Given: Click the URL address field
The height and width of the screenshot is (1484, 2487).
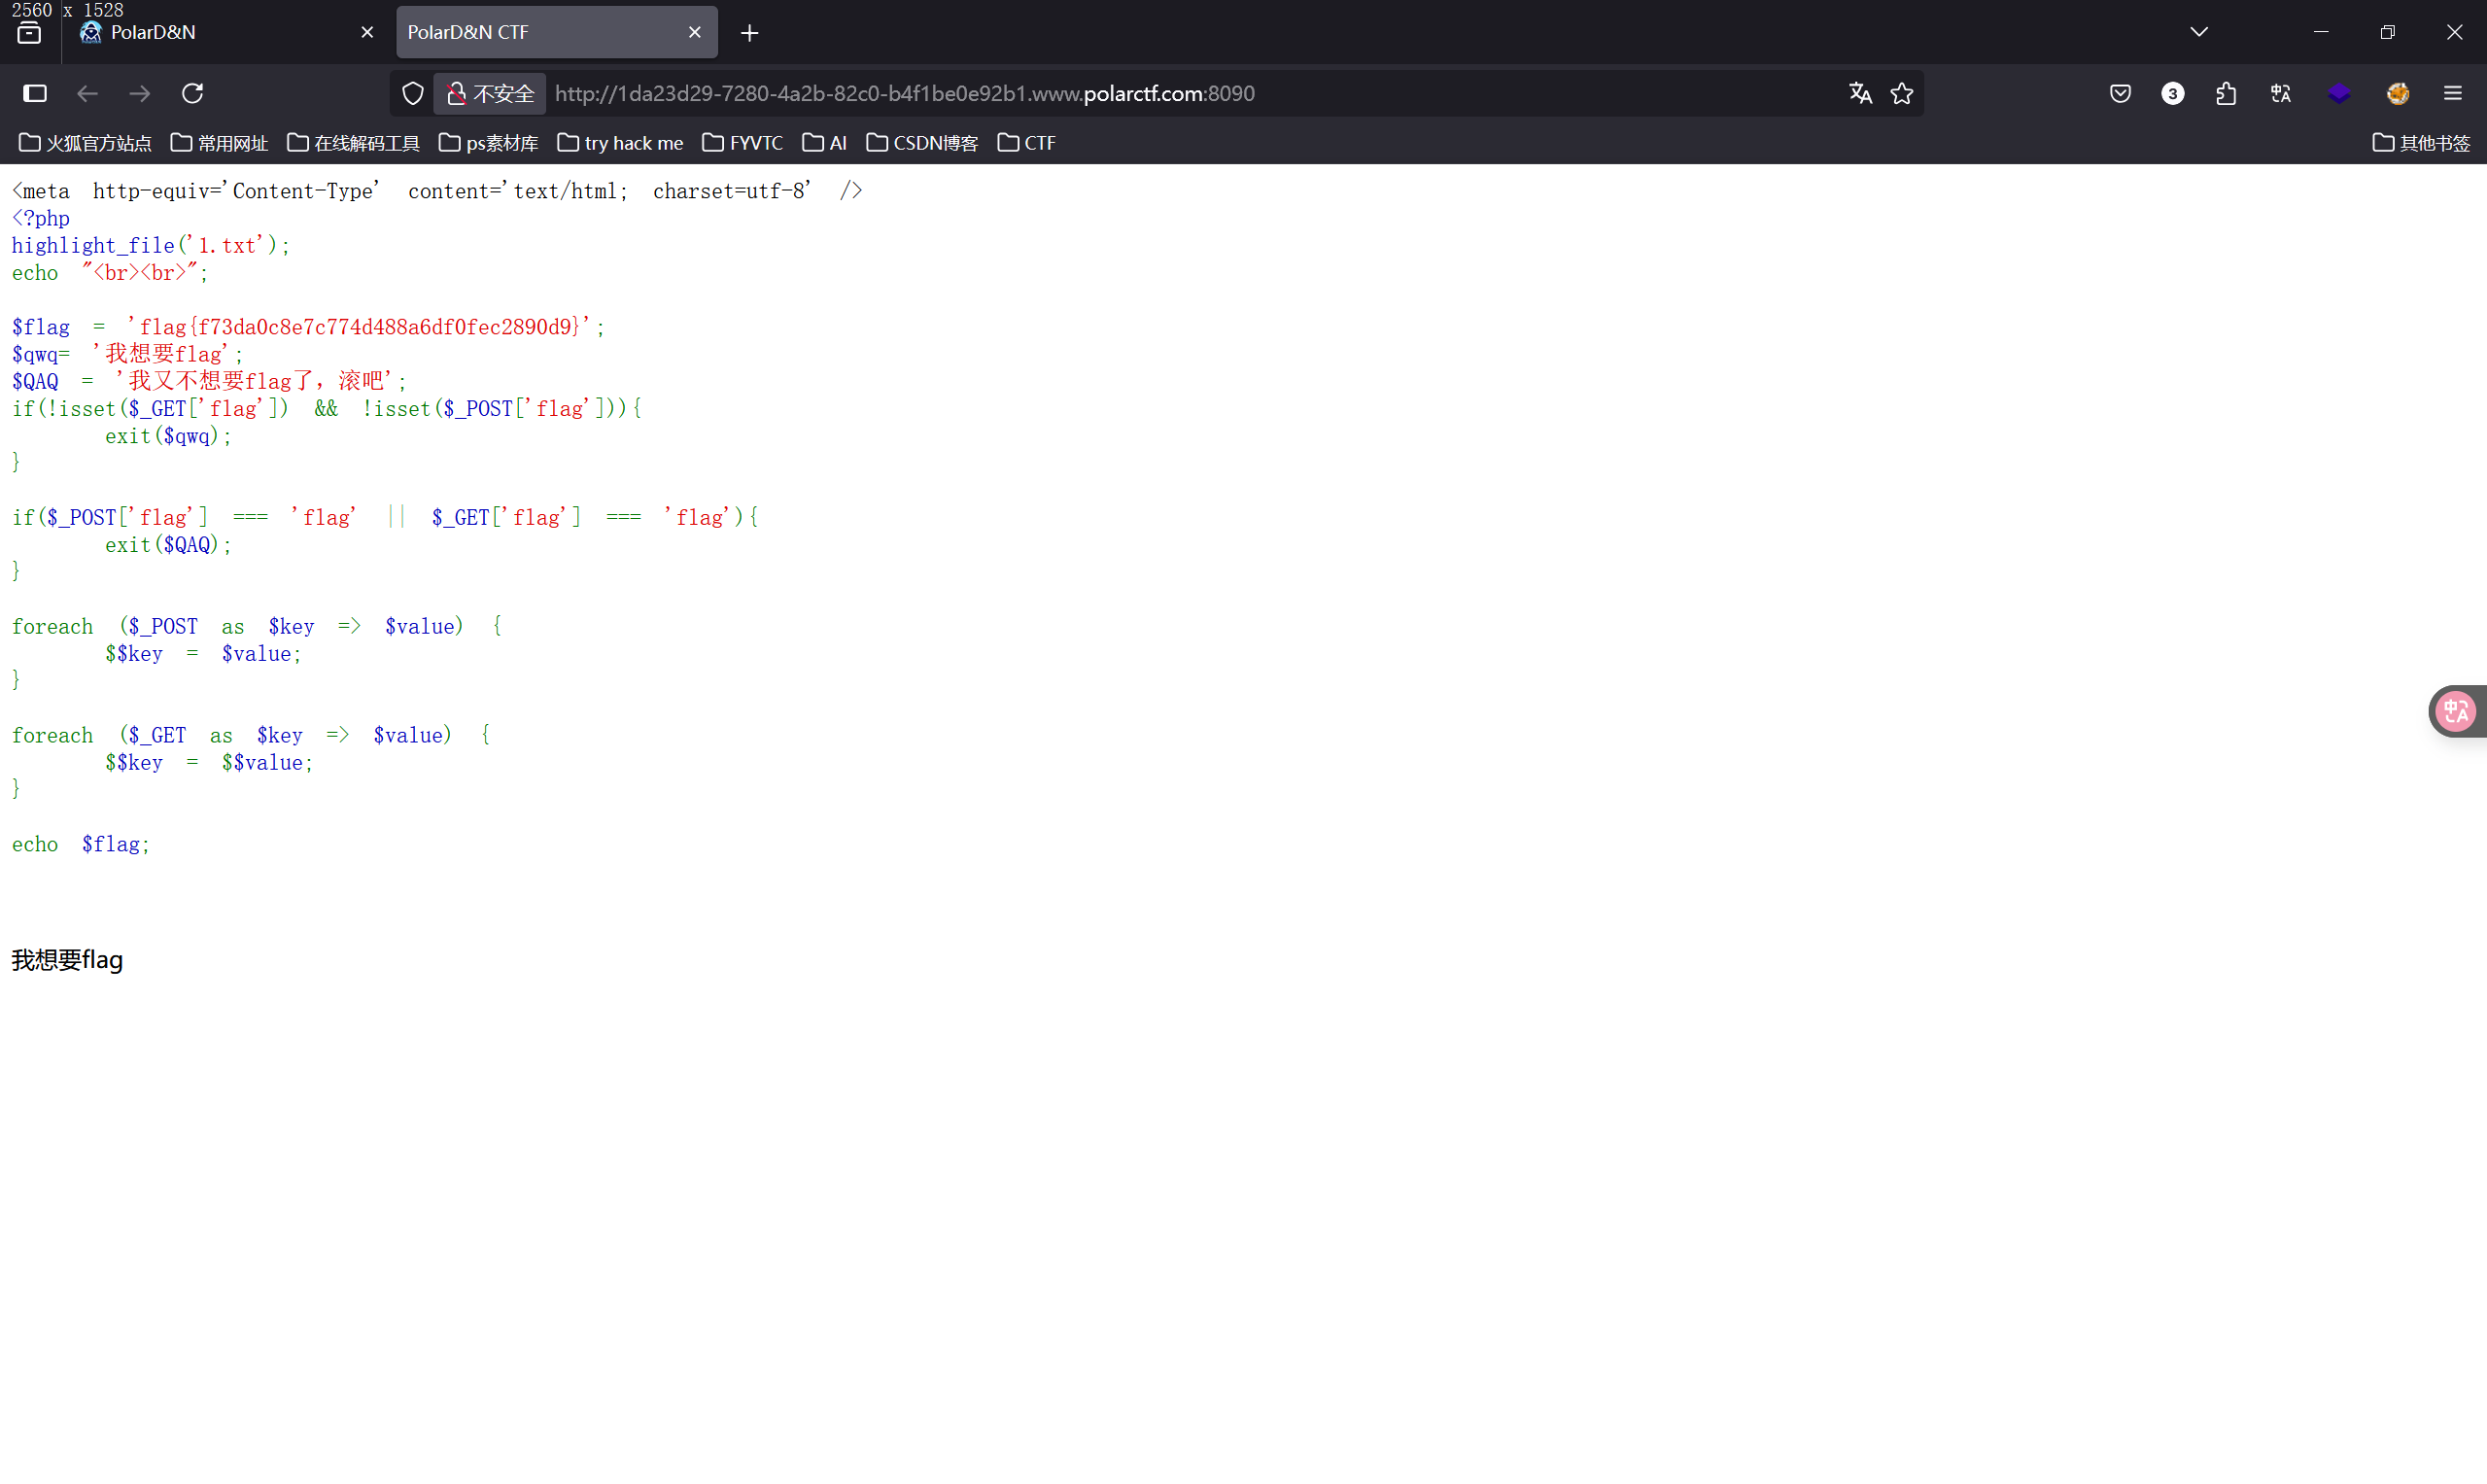Looking at the screenshot, I should click(x=1100, y=93).
